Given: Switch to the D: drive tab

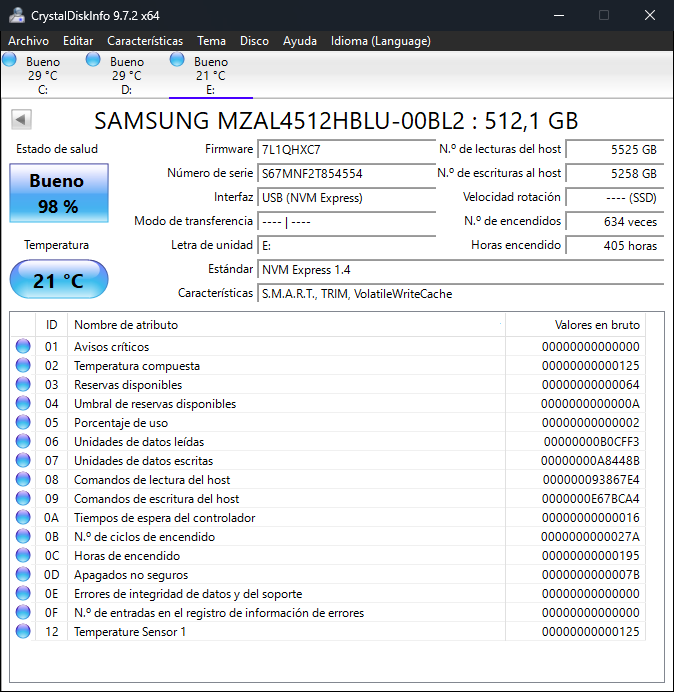Looking at the screenshot, I should pos(127,75).
